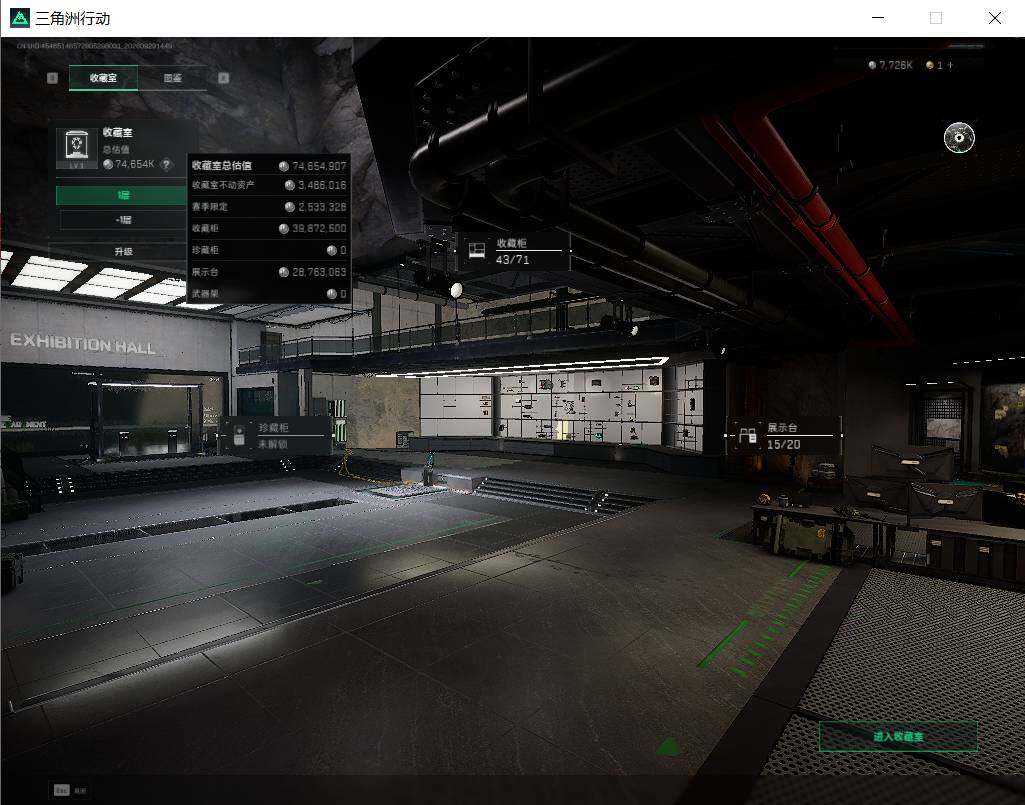Click the 珍藏柜 0 value row
This screenshot has height=805, width=1025.
coord(269,250)
